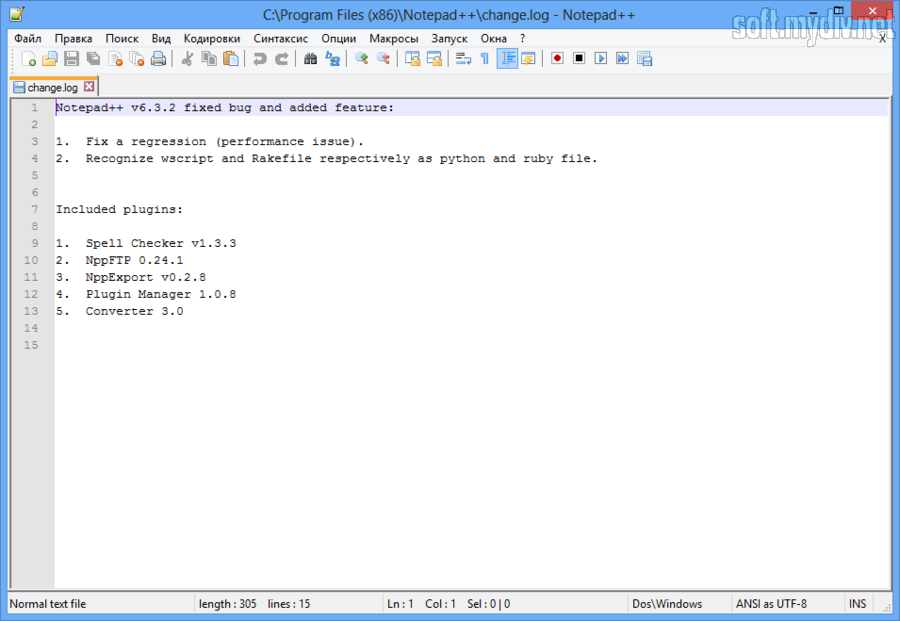Cut the selection with the scissors icon

[x=187, y=59]
